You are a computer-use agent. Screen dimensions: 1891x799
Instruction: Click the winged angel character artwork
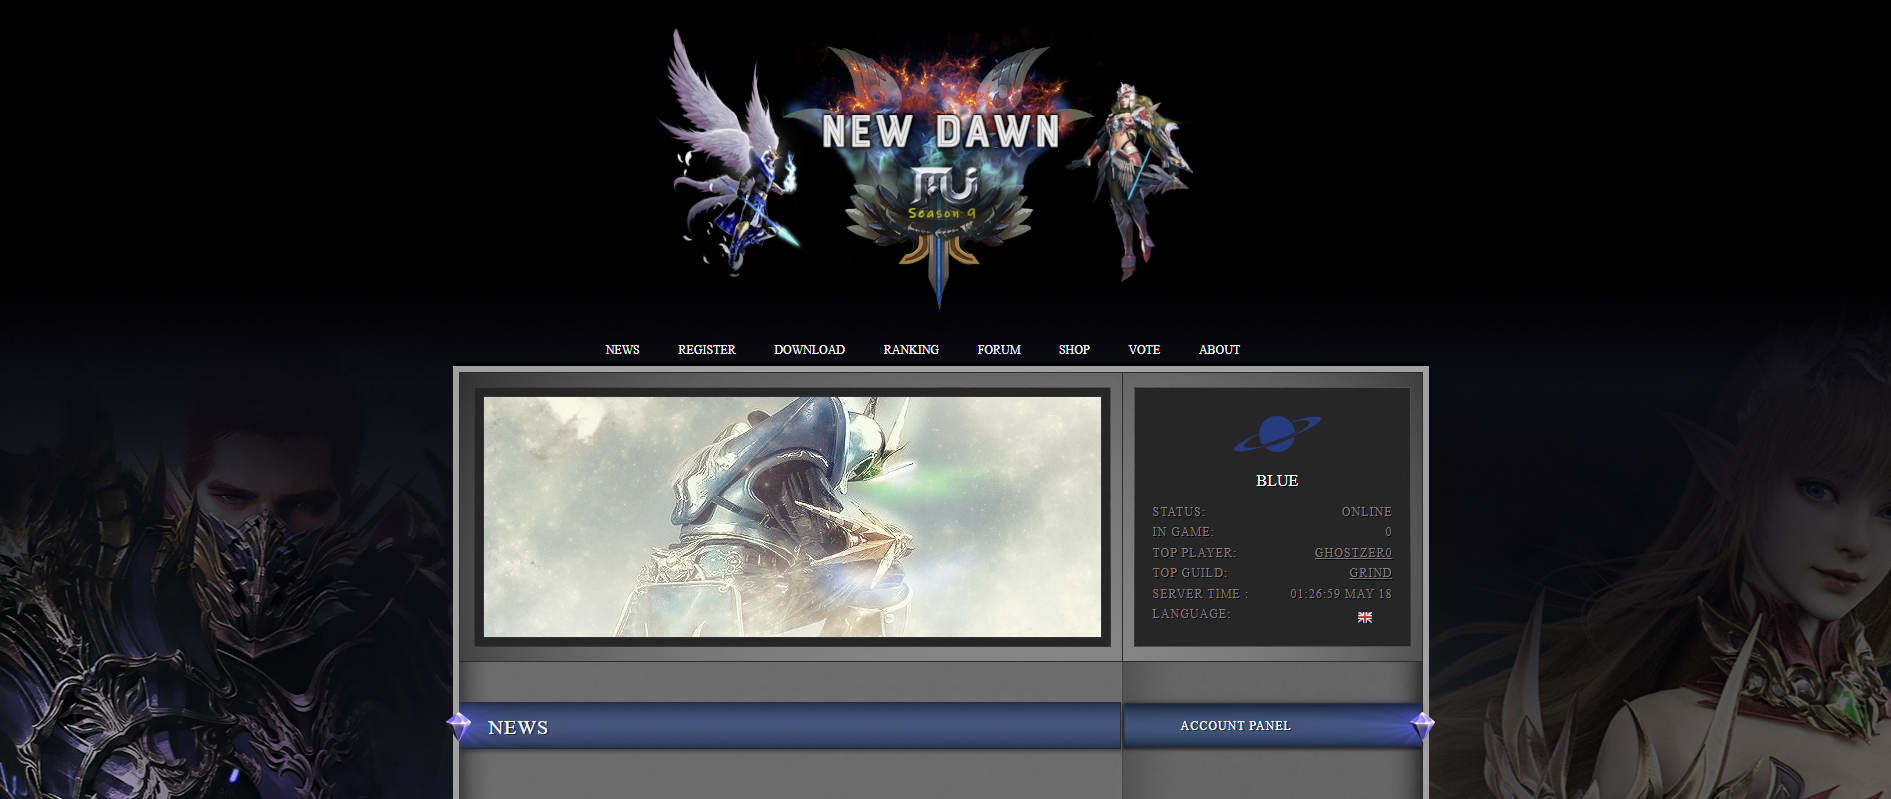tap(729, 152)
